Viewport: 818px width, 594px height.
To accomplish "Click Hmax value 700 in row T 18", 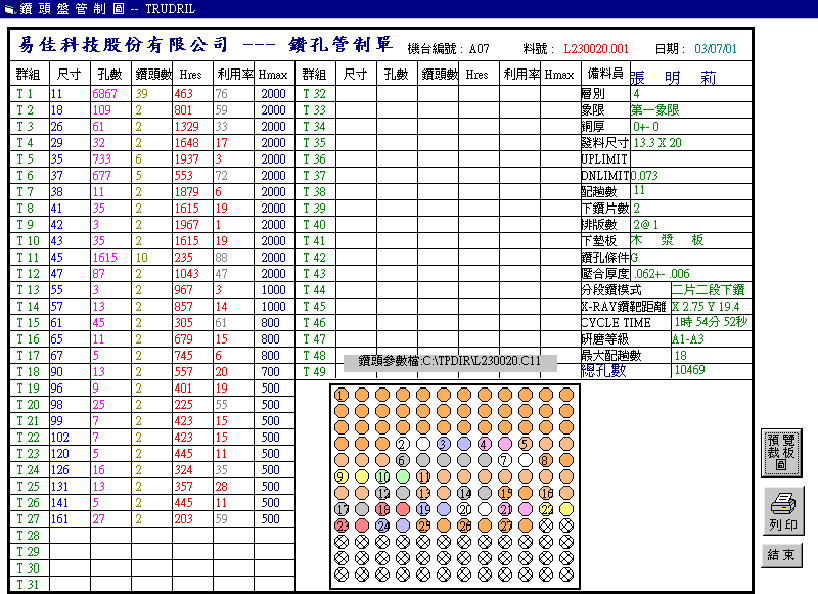I will tap(270, 372).
